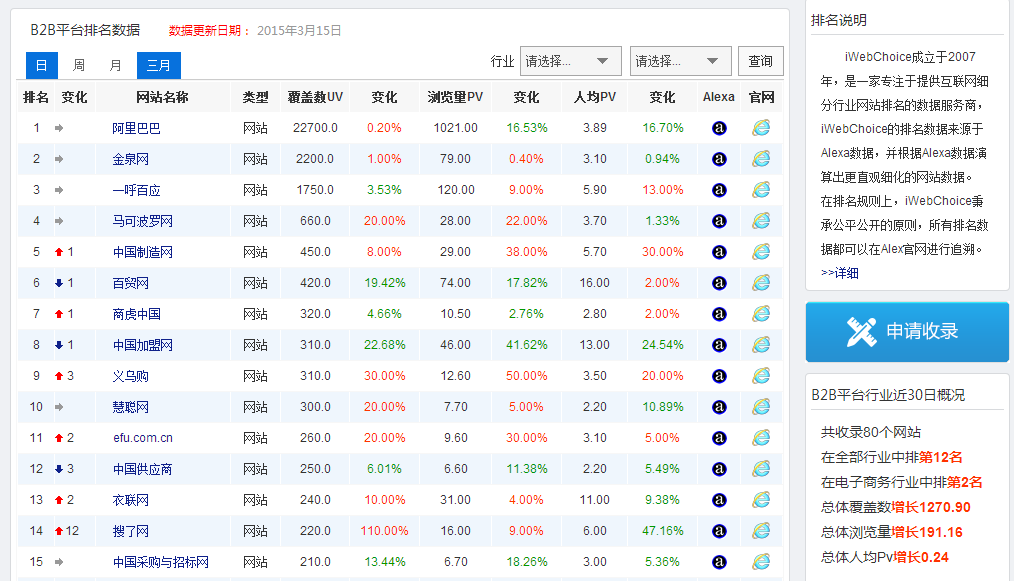Click the Alexa icon in the 金泉网 row
This screenshot has height=581, width=1014.
pyautogui.click(x=718, y=159)
